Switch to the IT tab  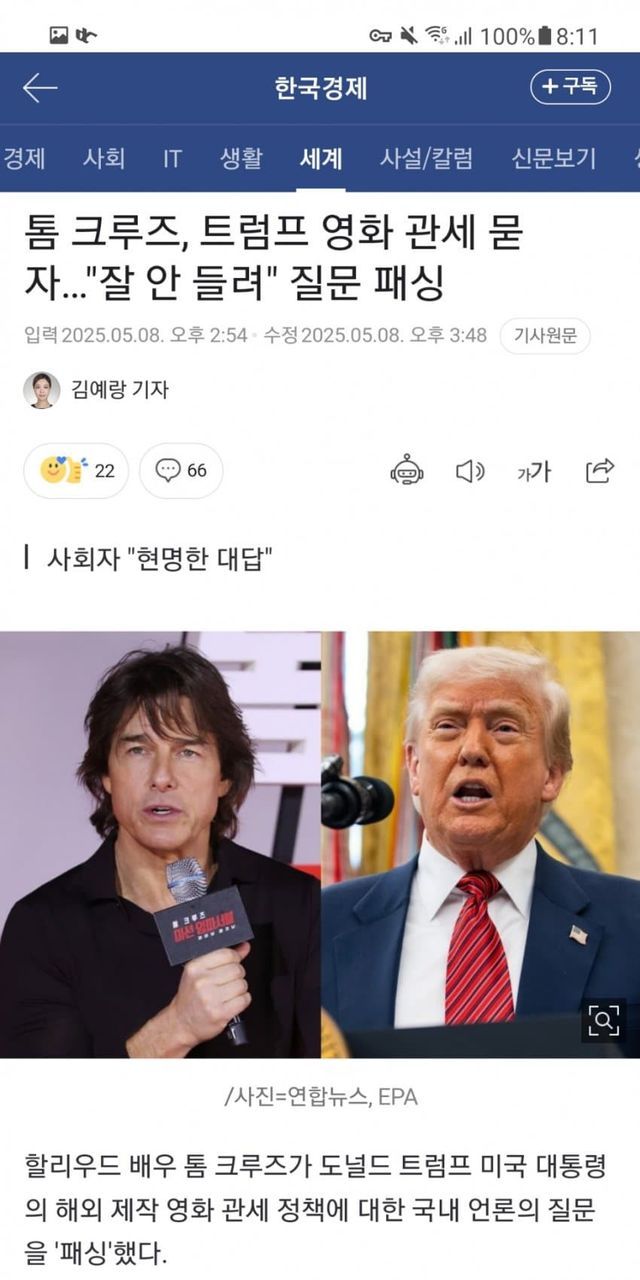[172, 158]
